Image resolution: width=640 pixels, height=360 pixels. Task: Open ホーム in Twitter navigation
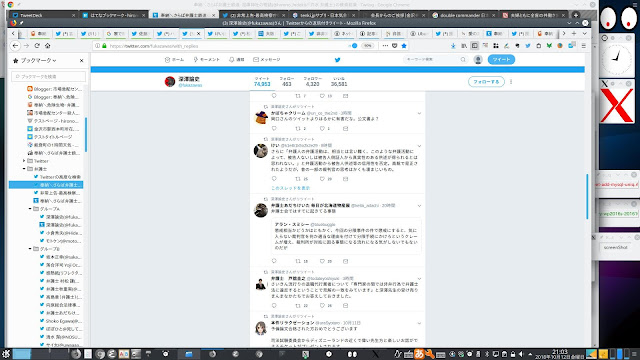(174, 60)
